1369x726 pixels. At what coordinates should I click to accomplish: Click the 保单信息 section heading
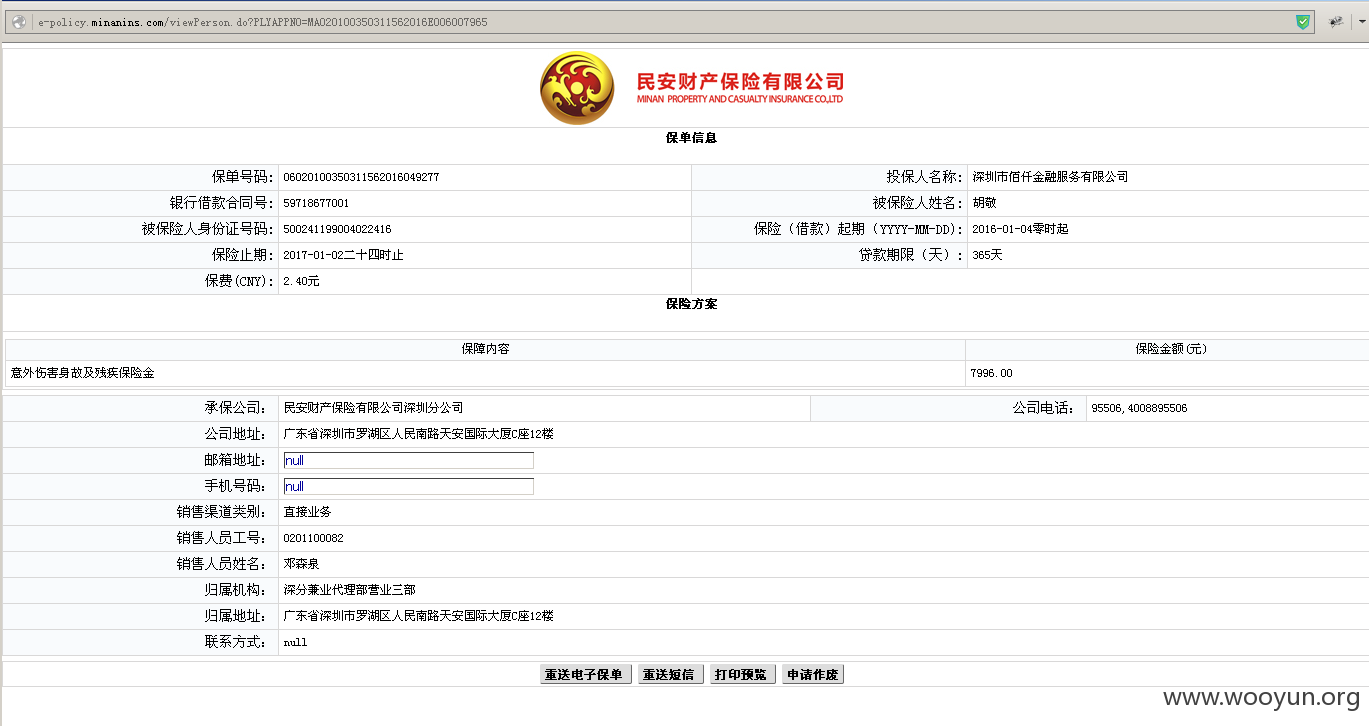691,138
